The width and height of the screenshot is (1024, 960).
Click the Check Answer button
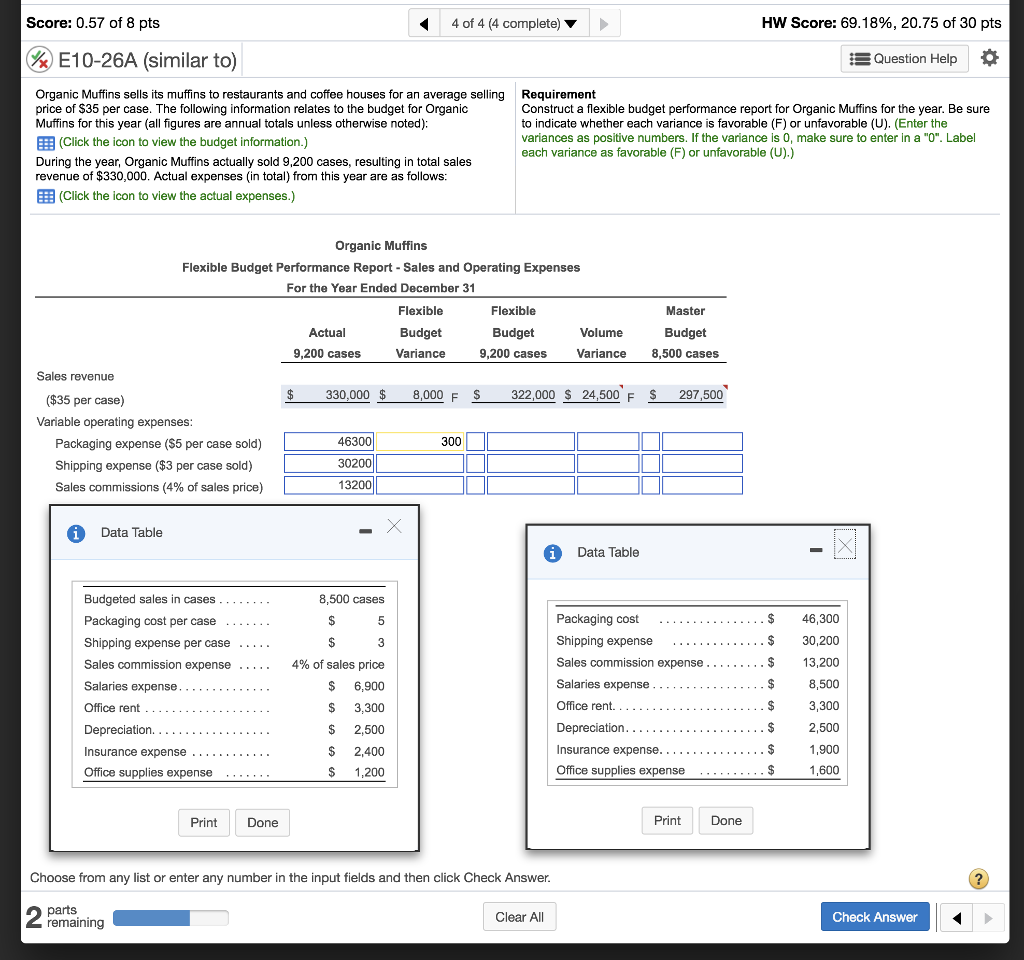875,917
